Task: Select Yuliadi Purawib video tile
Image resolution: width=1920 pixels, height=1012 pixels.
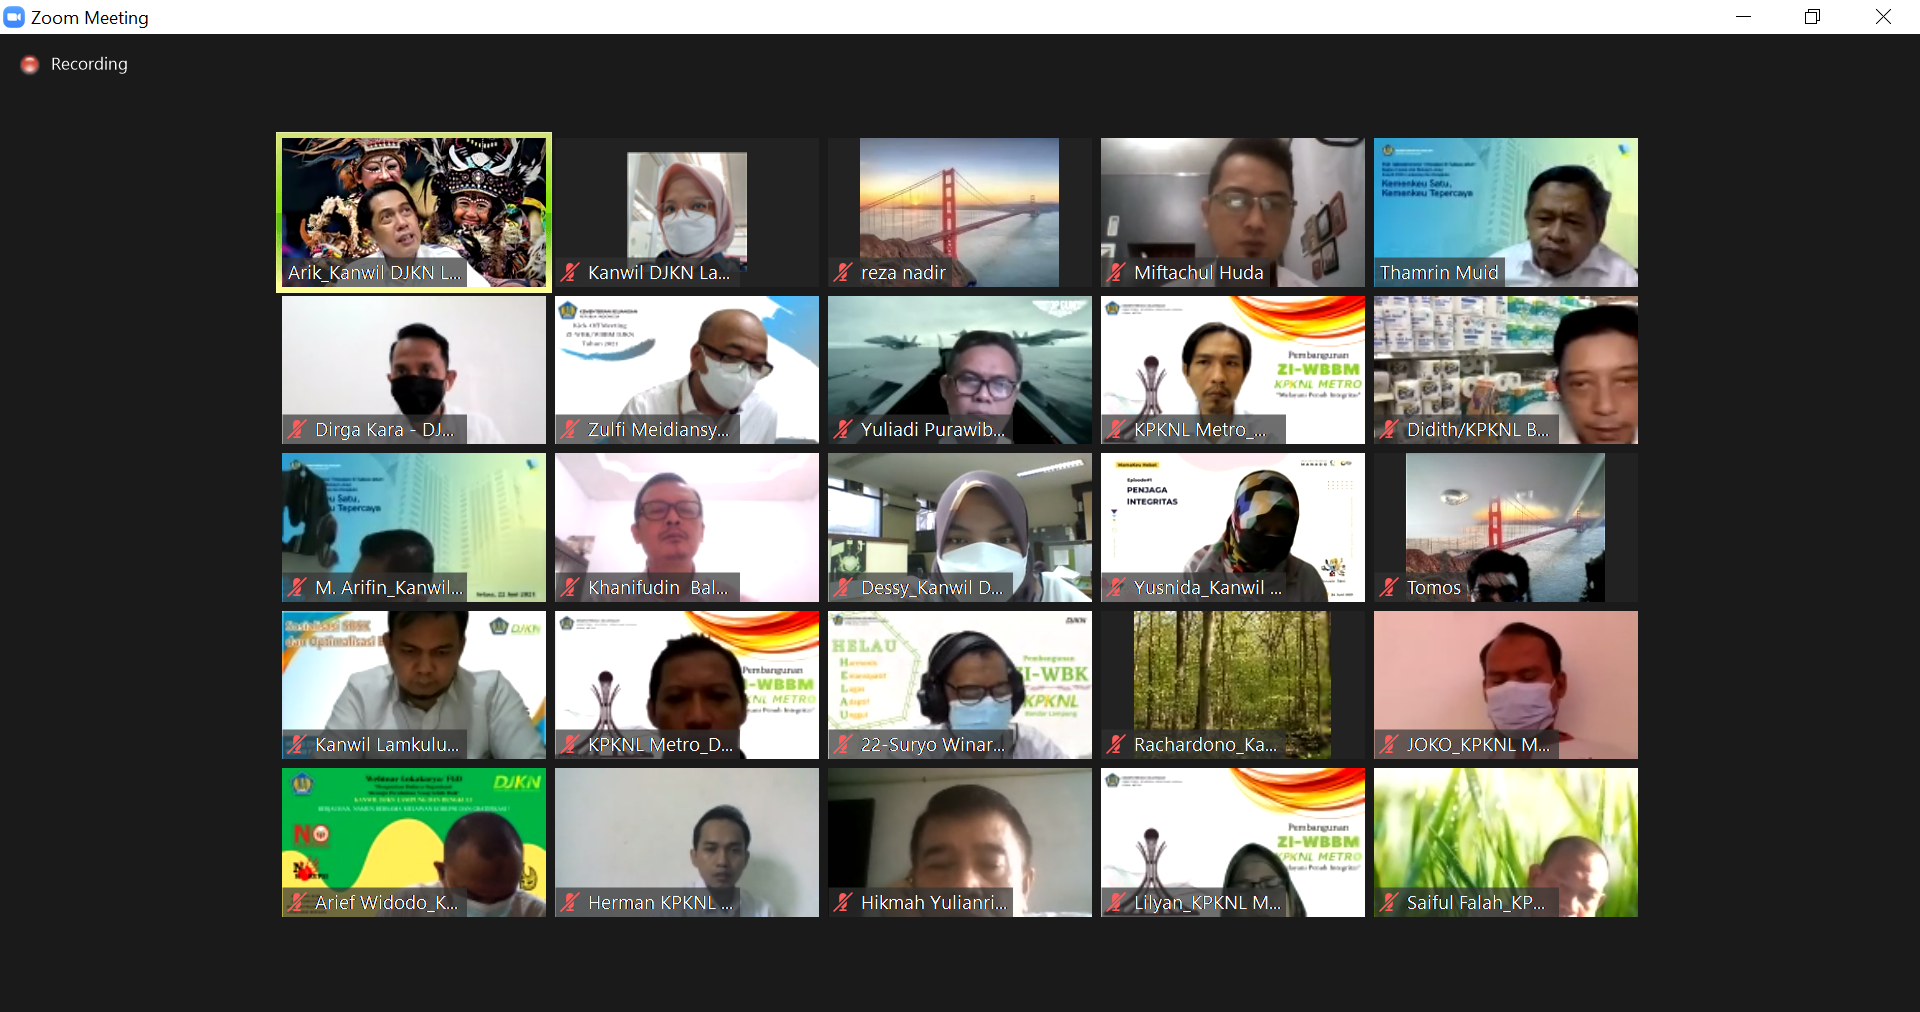Action: [x=959, y=360]
